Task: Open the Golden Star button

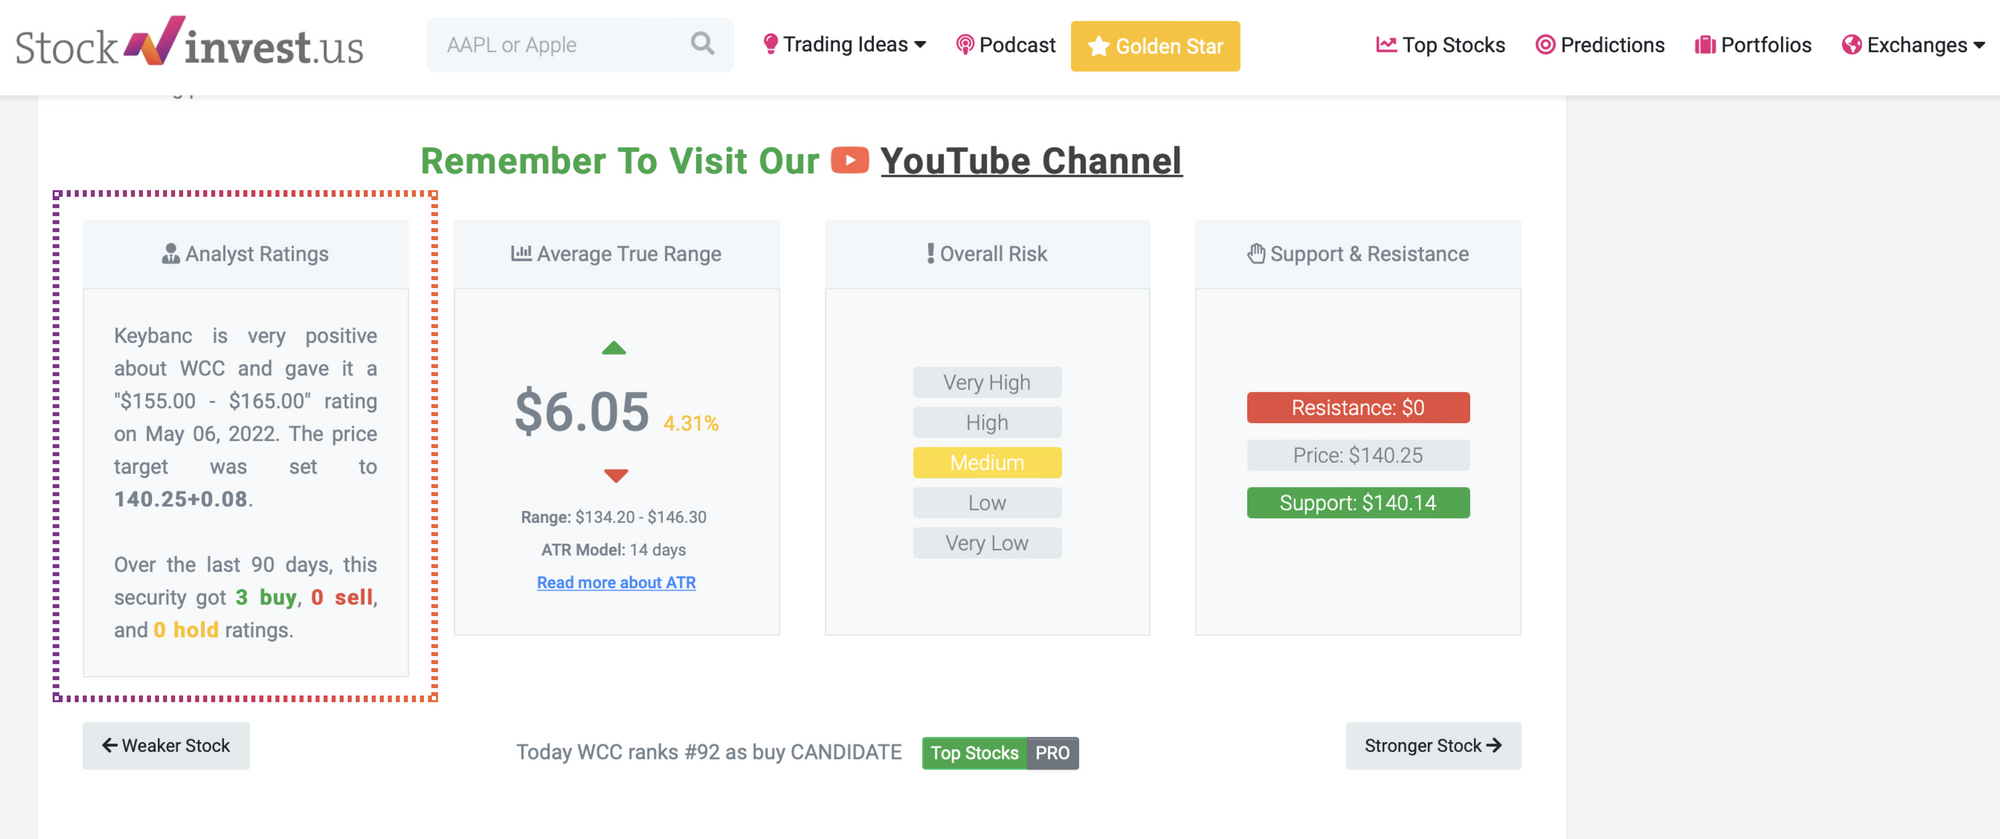Action: pyautogui.click(x=1155, y=46)
